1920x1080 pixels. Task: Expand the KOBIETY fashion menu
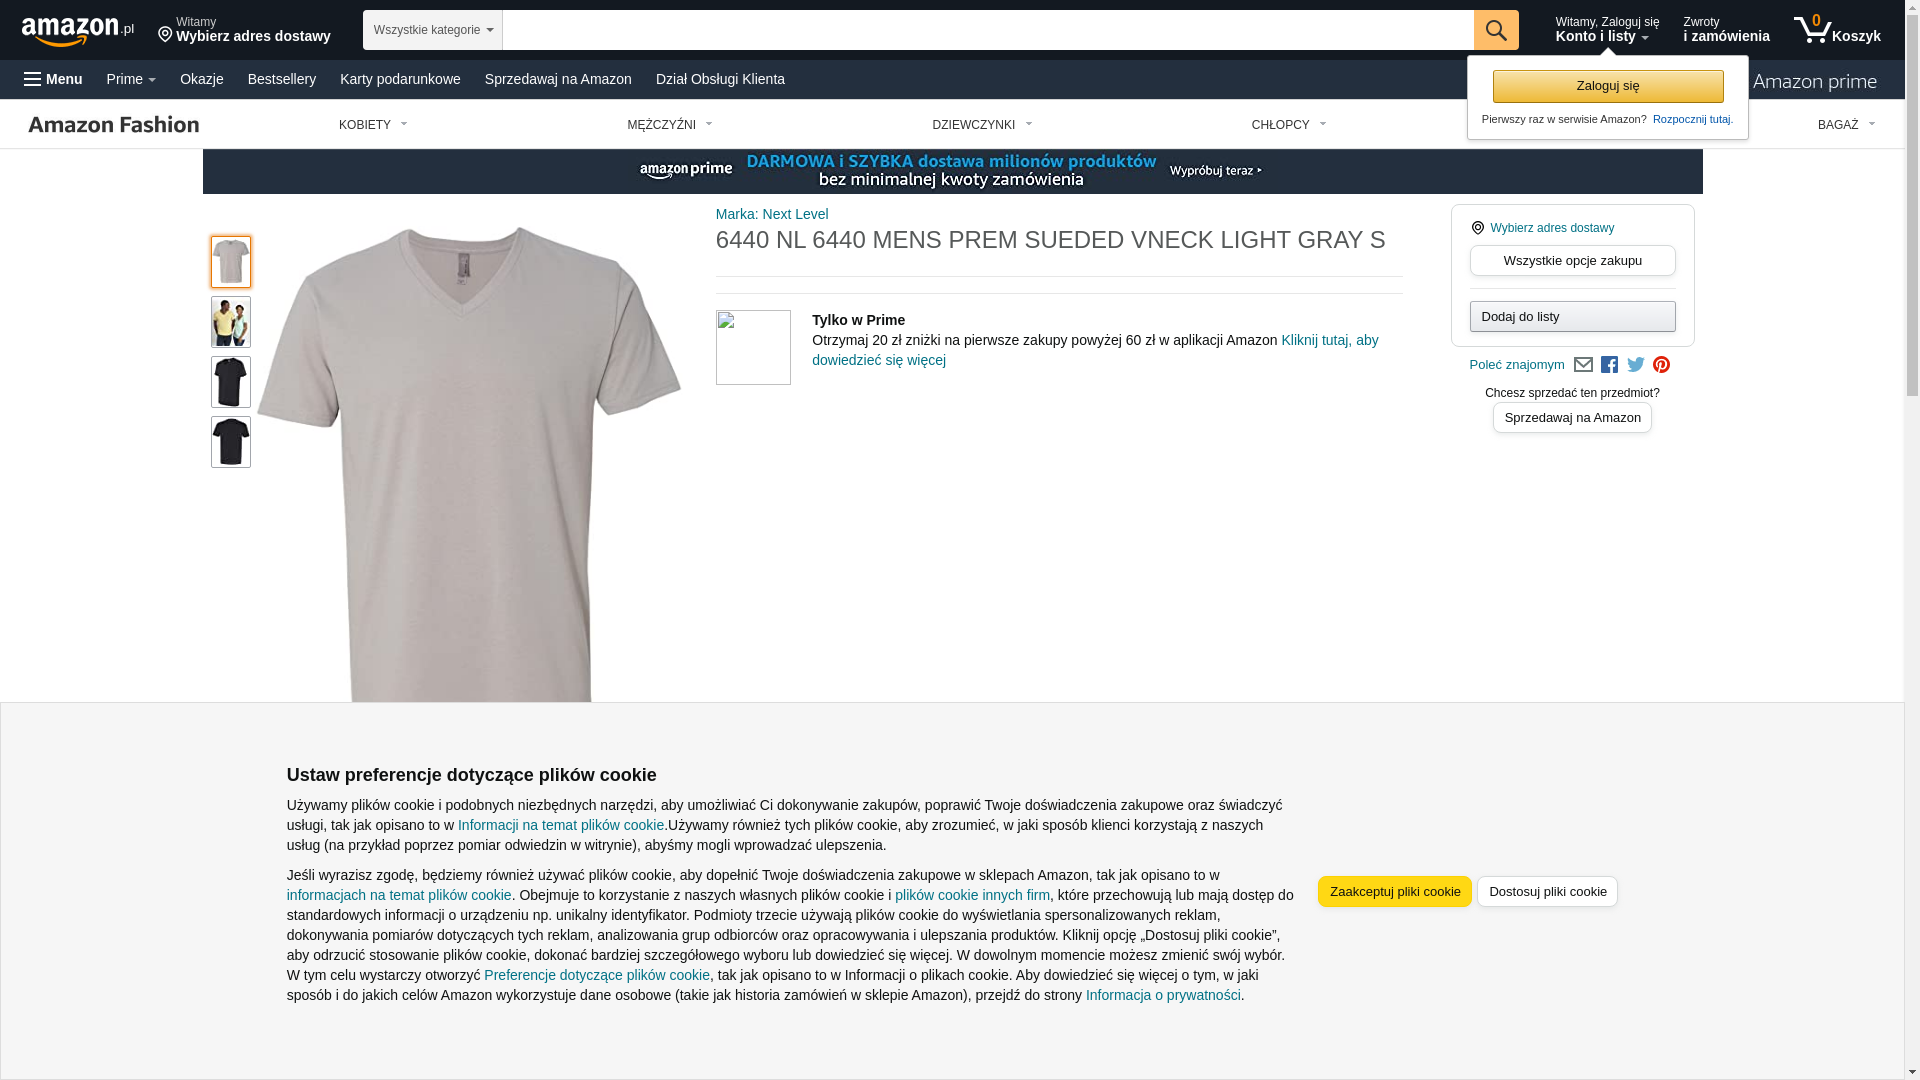point(373,125)
